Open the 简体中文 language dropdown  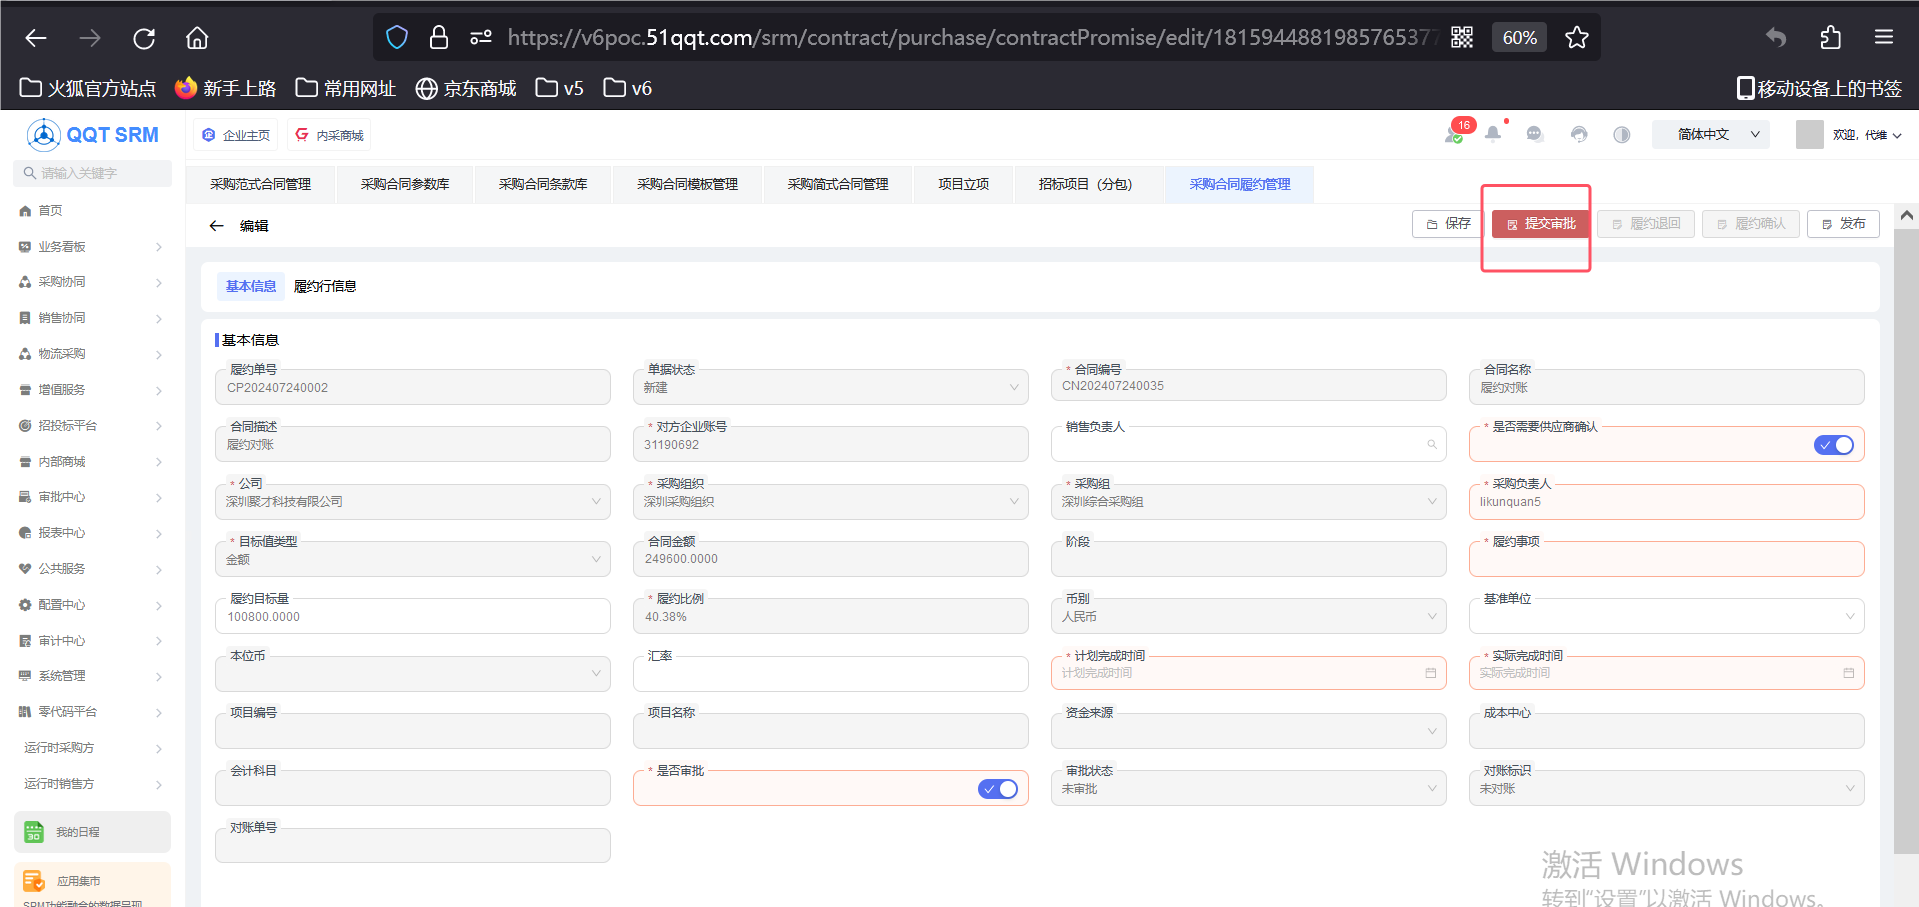[x=1710, y=134]
